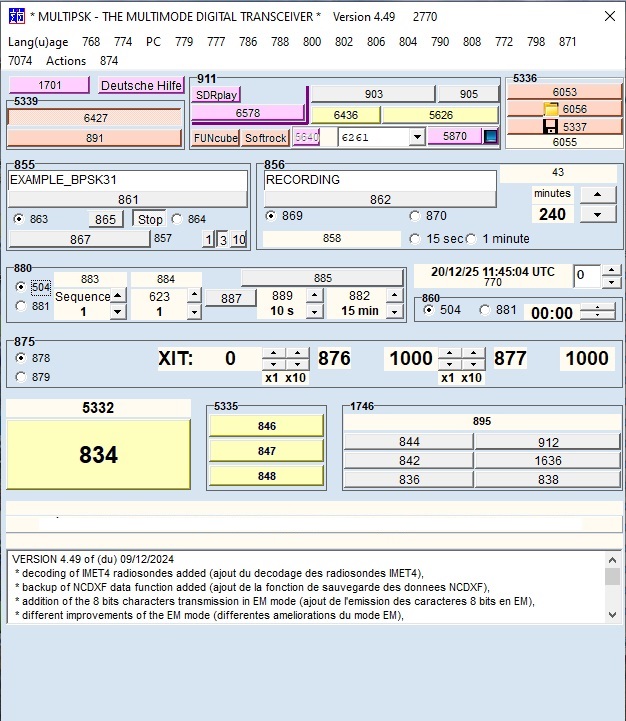
Task: Increase the 889 10 s value
Action: pos(315,295)
